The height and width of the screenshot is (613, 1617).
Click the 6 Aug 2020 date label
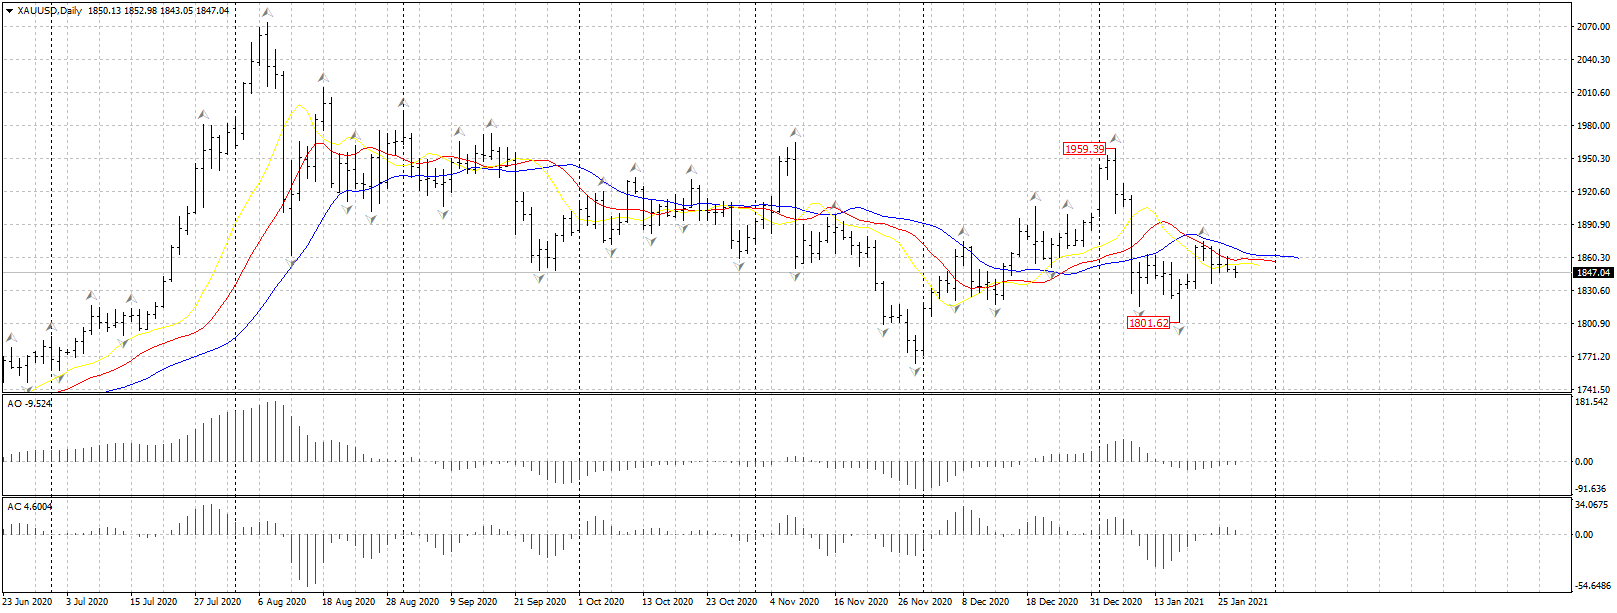pyautogui.click(x=282, y=602)
